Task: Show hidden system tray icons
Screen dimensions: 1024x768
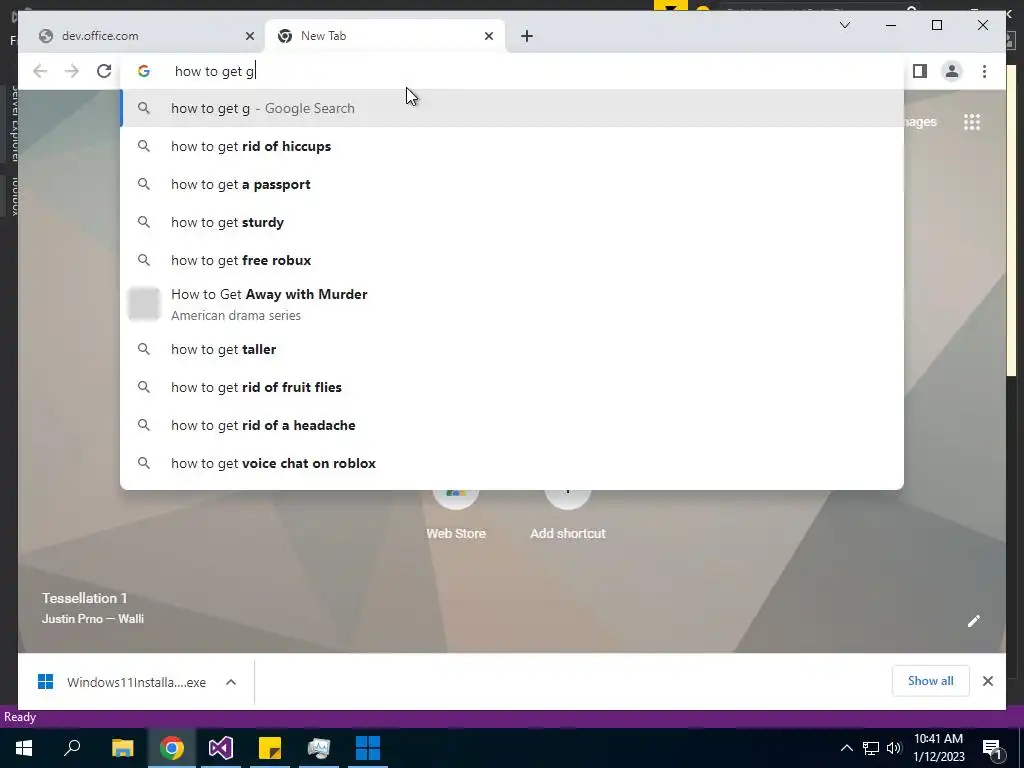Action: point(846,748)
